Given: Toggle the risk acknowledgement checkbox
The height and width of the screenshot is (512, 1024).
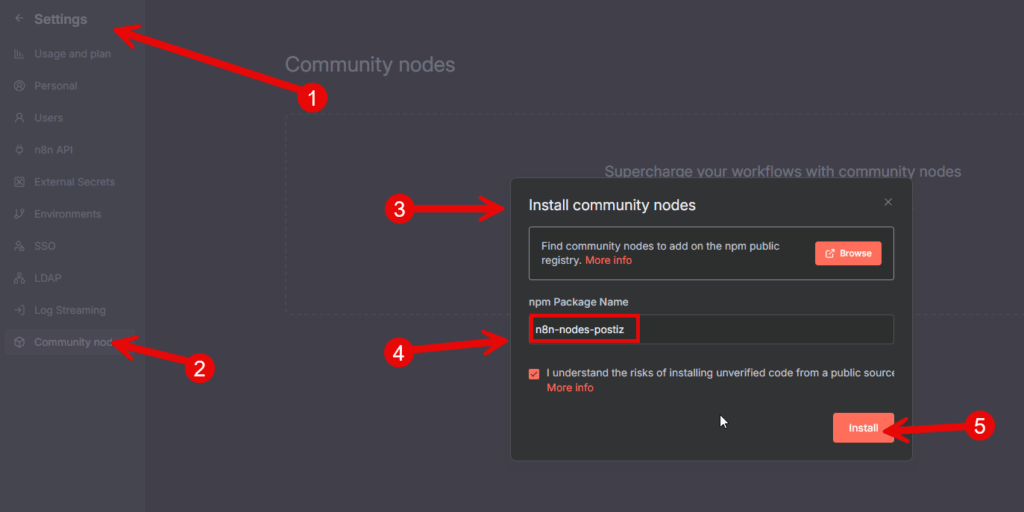Looking at the screenshot, I should [x=534, y=374].
